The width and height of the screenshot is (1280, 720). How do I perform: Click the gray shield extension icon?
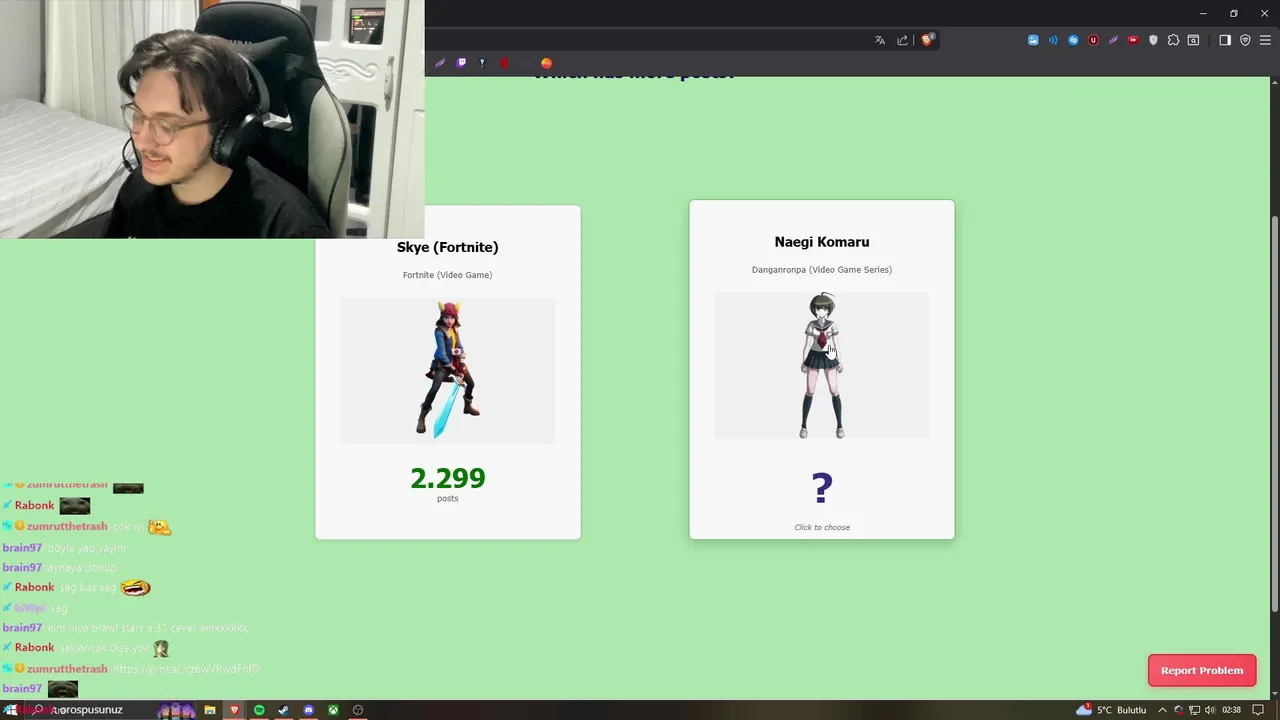(1153, 40)
